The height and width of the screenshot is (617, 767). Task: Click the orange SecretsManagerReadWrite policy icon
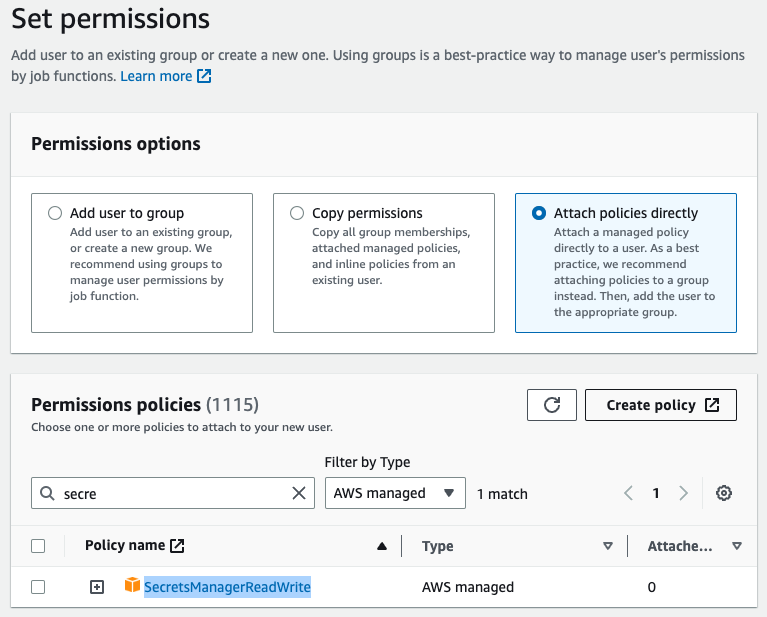[132, 586]
